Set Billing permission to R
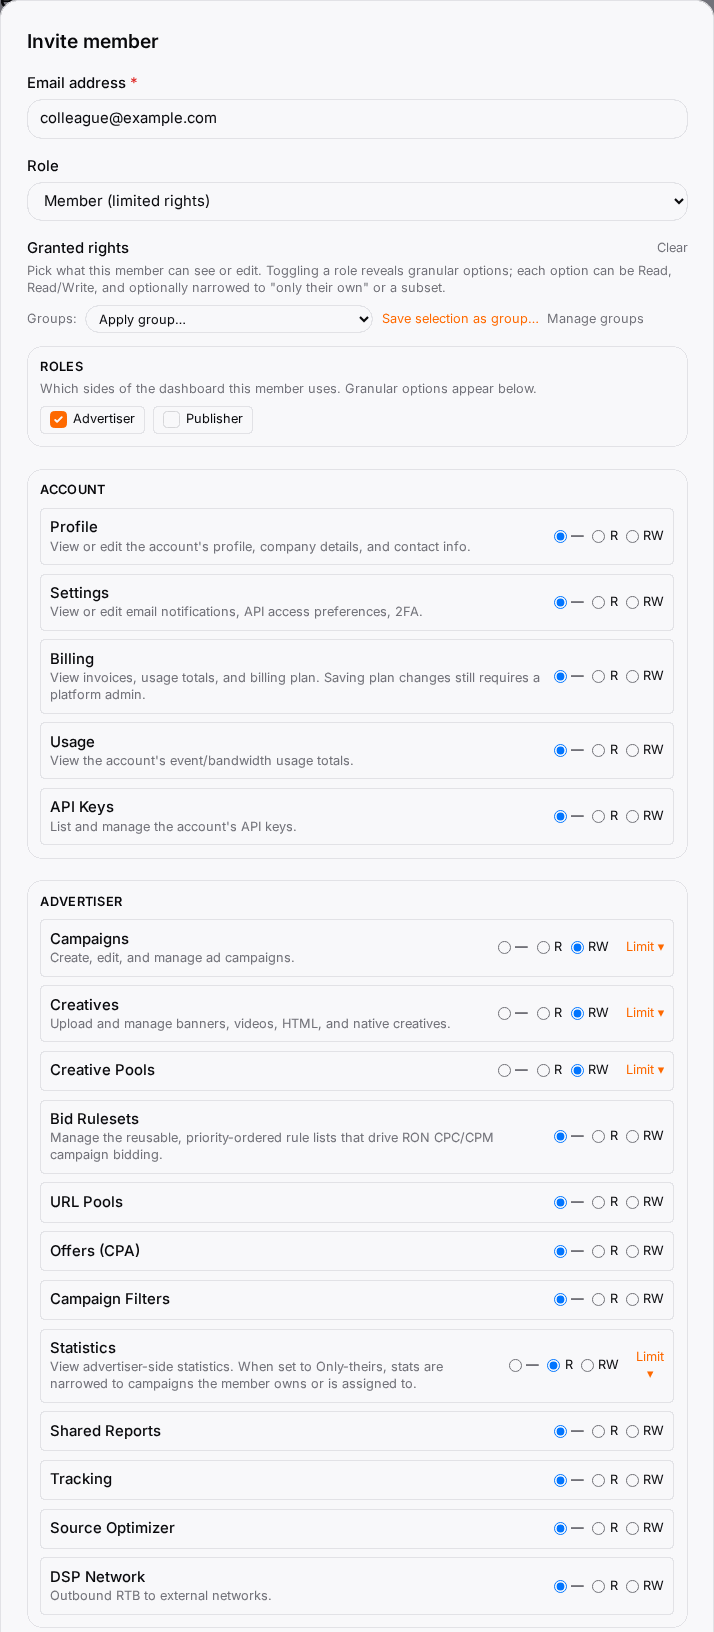 pyautogui.click(x=598, y=677)
